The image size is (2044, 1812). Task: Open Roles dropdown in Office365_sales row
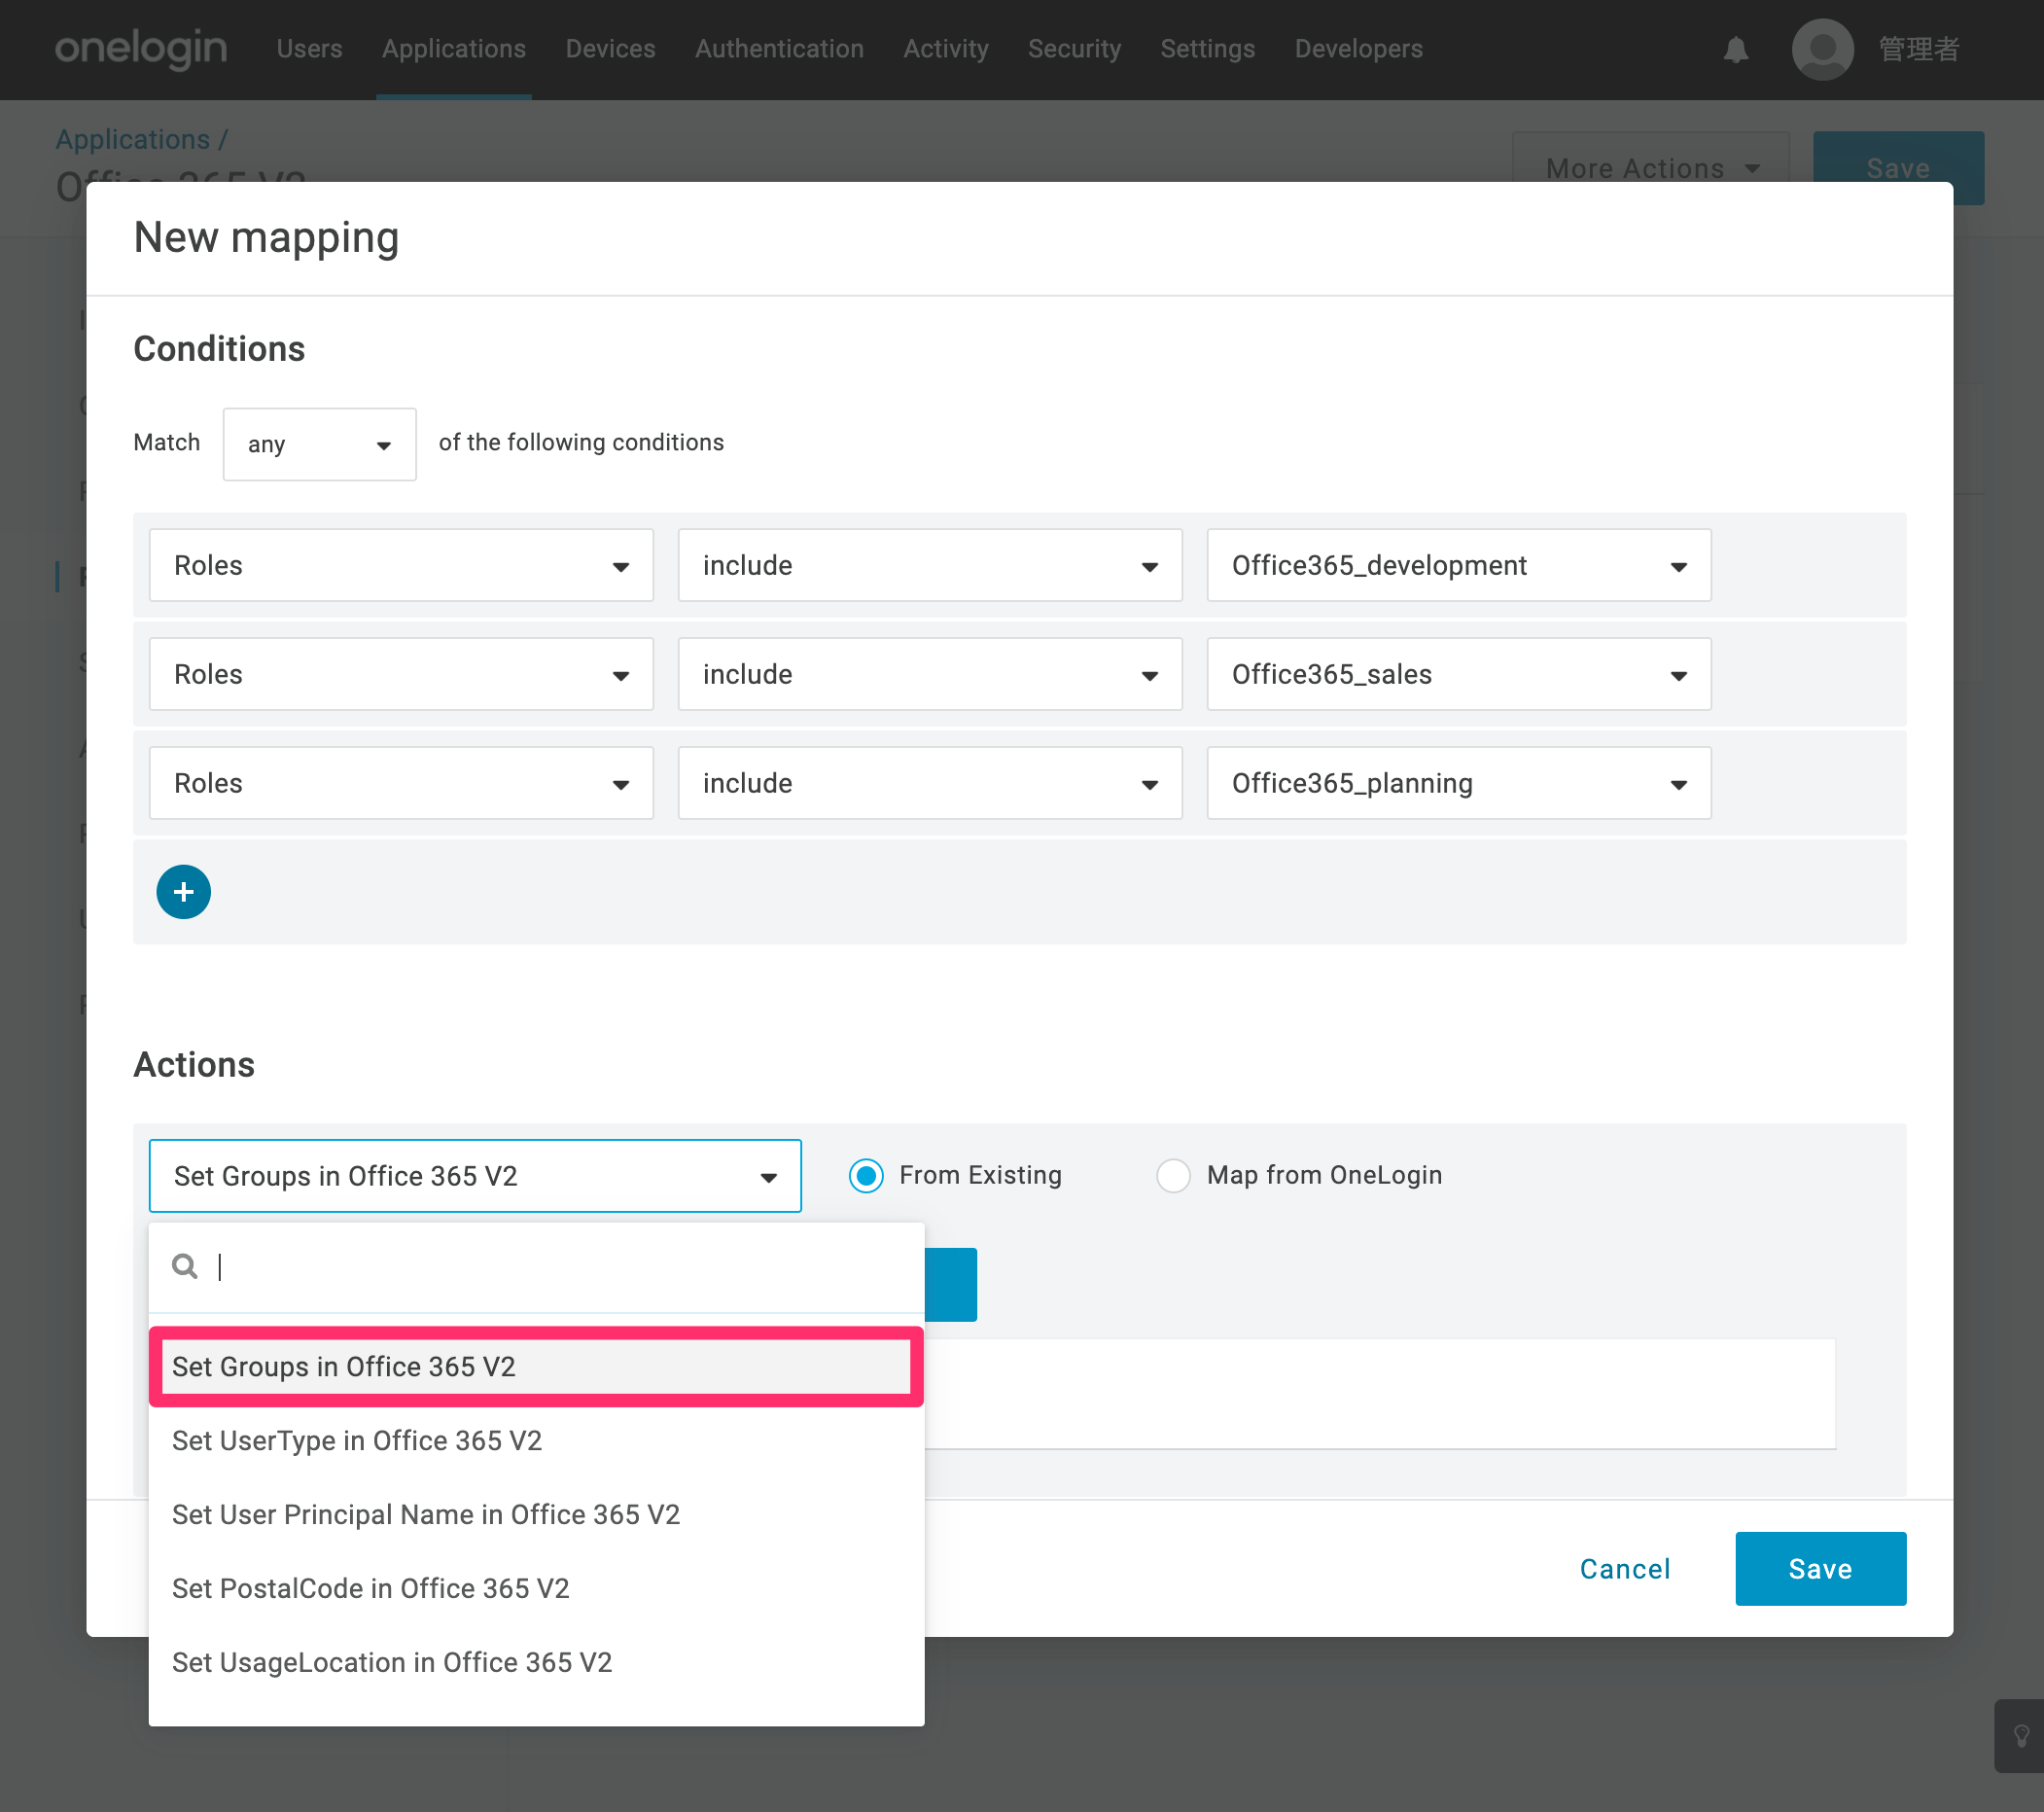(401, 674)
